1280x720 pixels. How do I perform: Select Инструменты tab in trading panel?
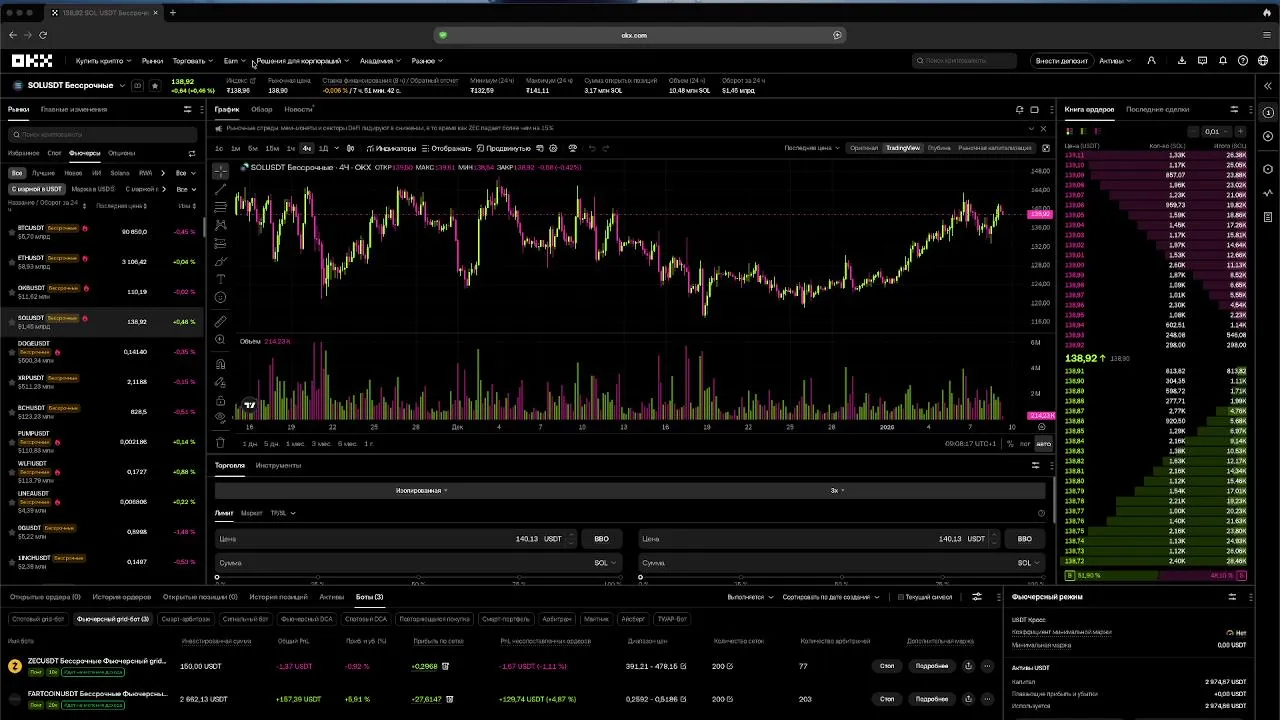coord(278,465)
